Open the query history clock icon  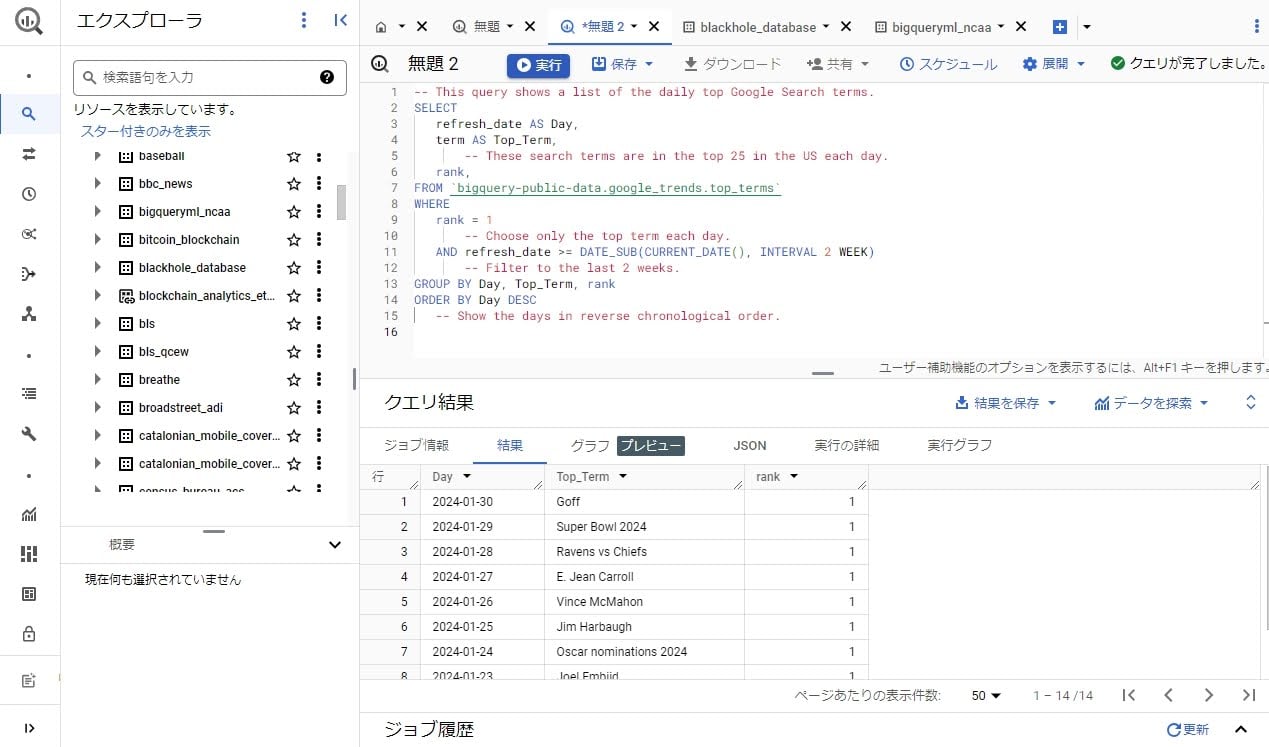28,193
